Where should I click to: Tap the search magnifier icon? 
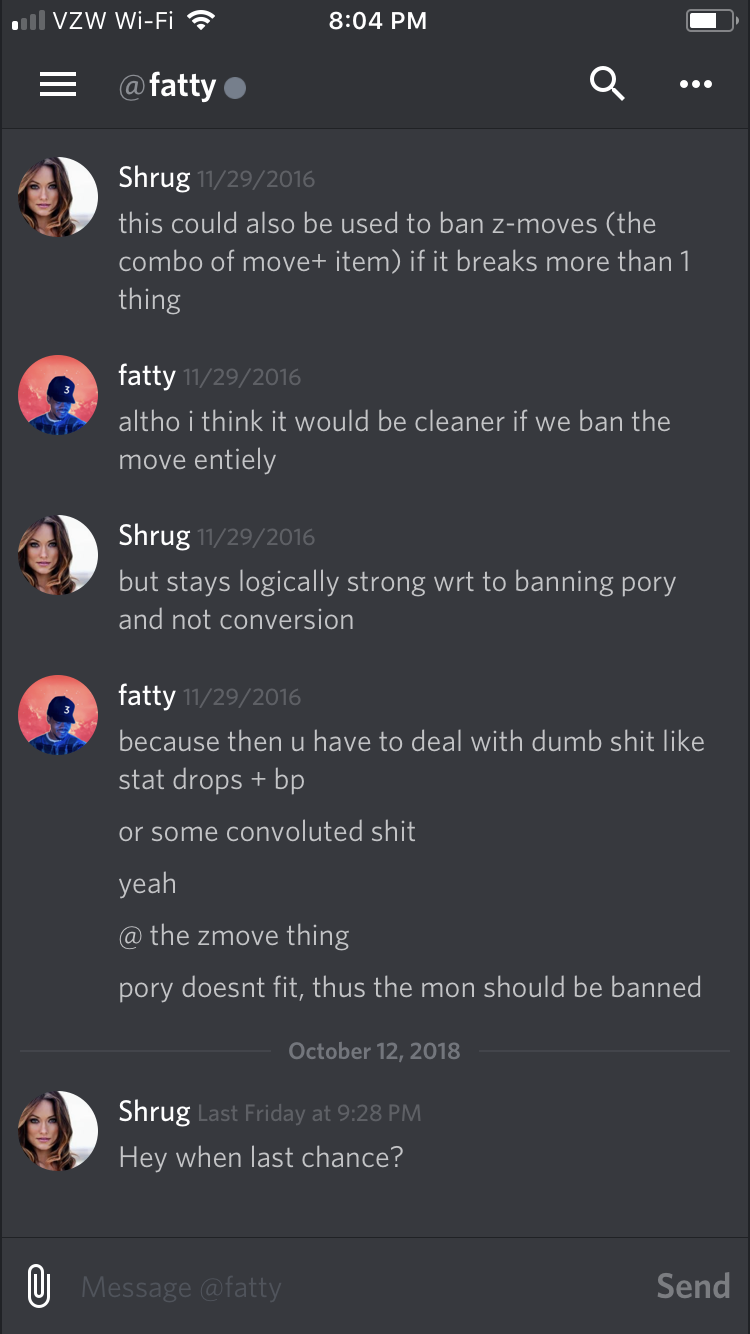click(606, 84)
